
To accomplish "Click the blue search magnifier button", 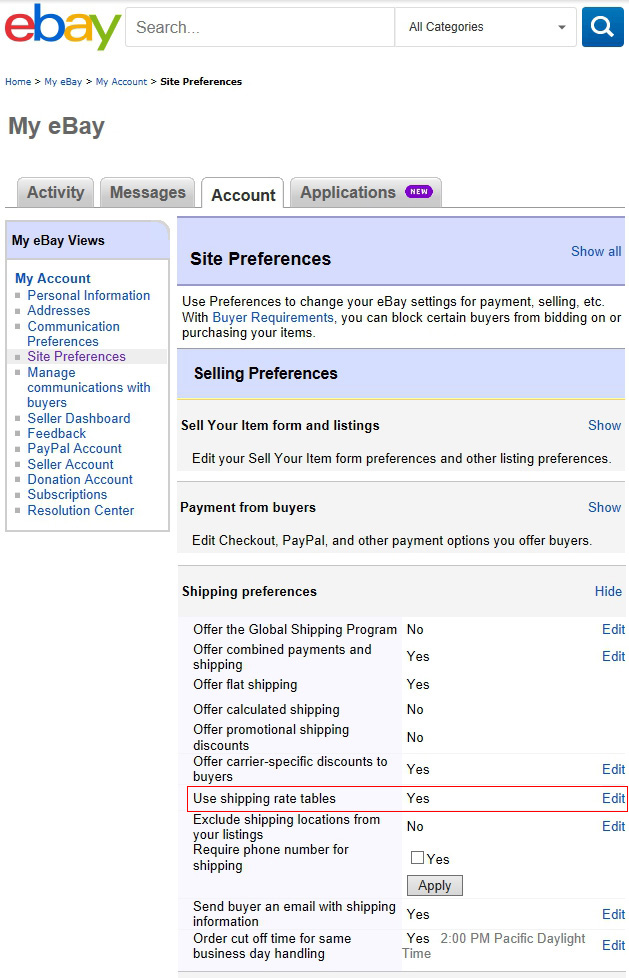I will pos(602,27).
